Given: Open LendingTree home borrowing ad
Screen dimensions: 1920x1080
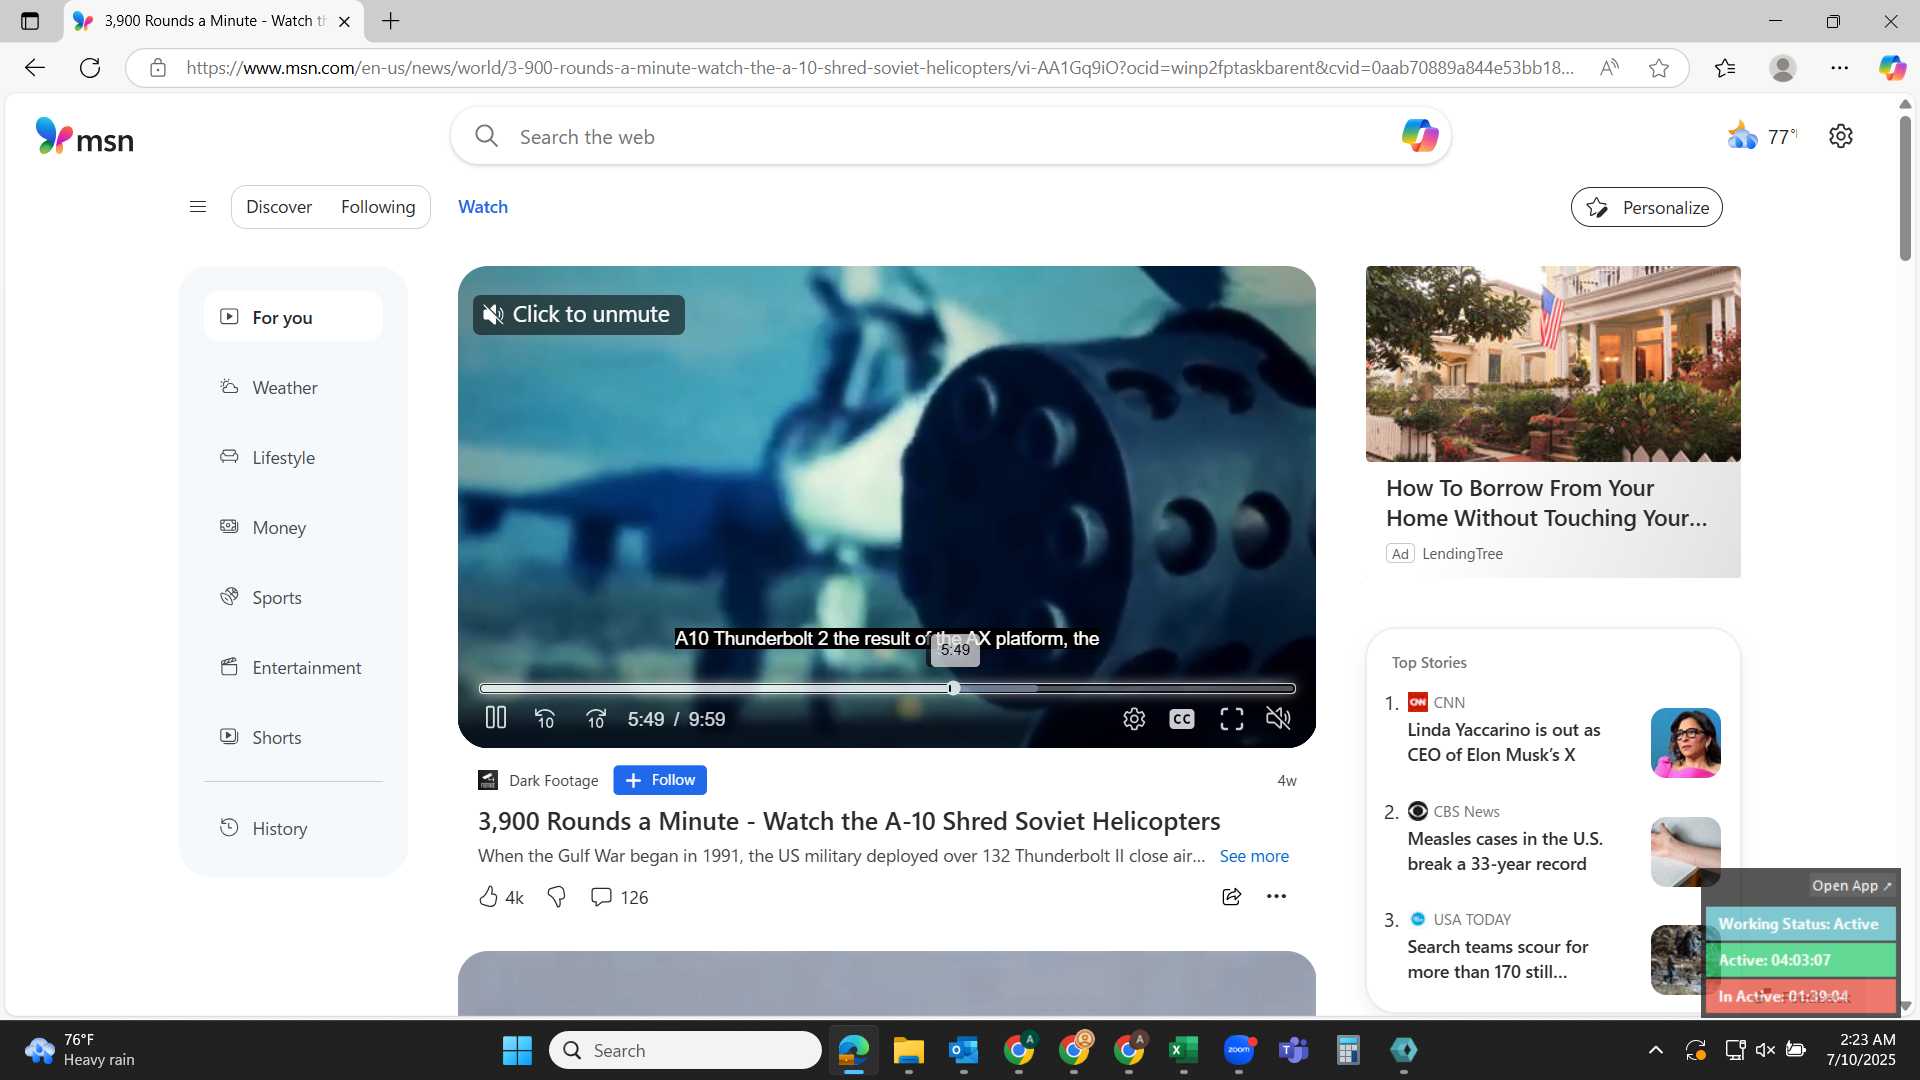Looking at the screenshot, I should (1553, 421).
